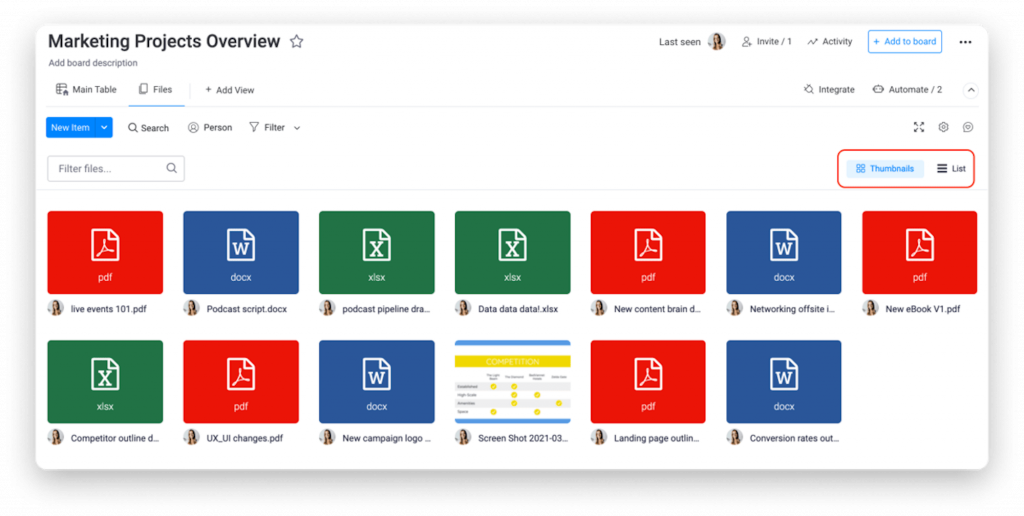The height and width of the screenshot is (516, 1024).
Task: Switch to Thumbnails view
Action: (x=884, y=168)
